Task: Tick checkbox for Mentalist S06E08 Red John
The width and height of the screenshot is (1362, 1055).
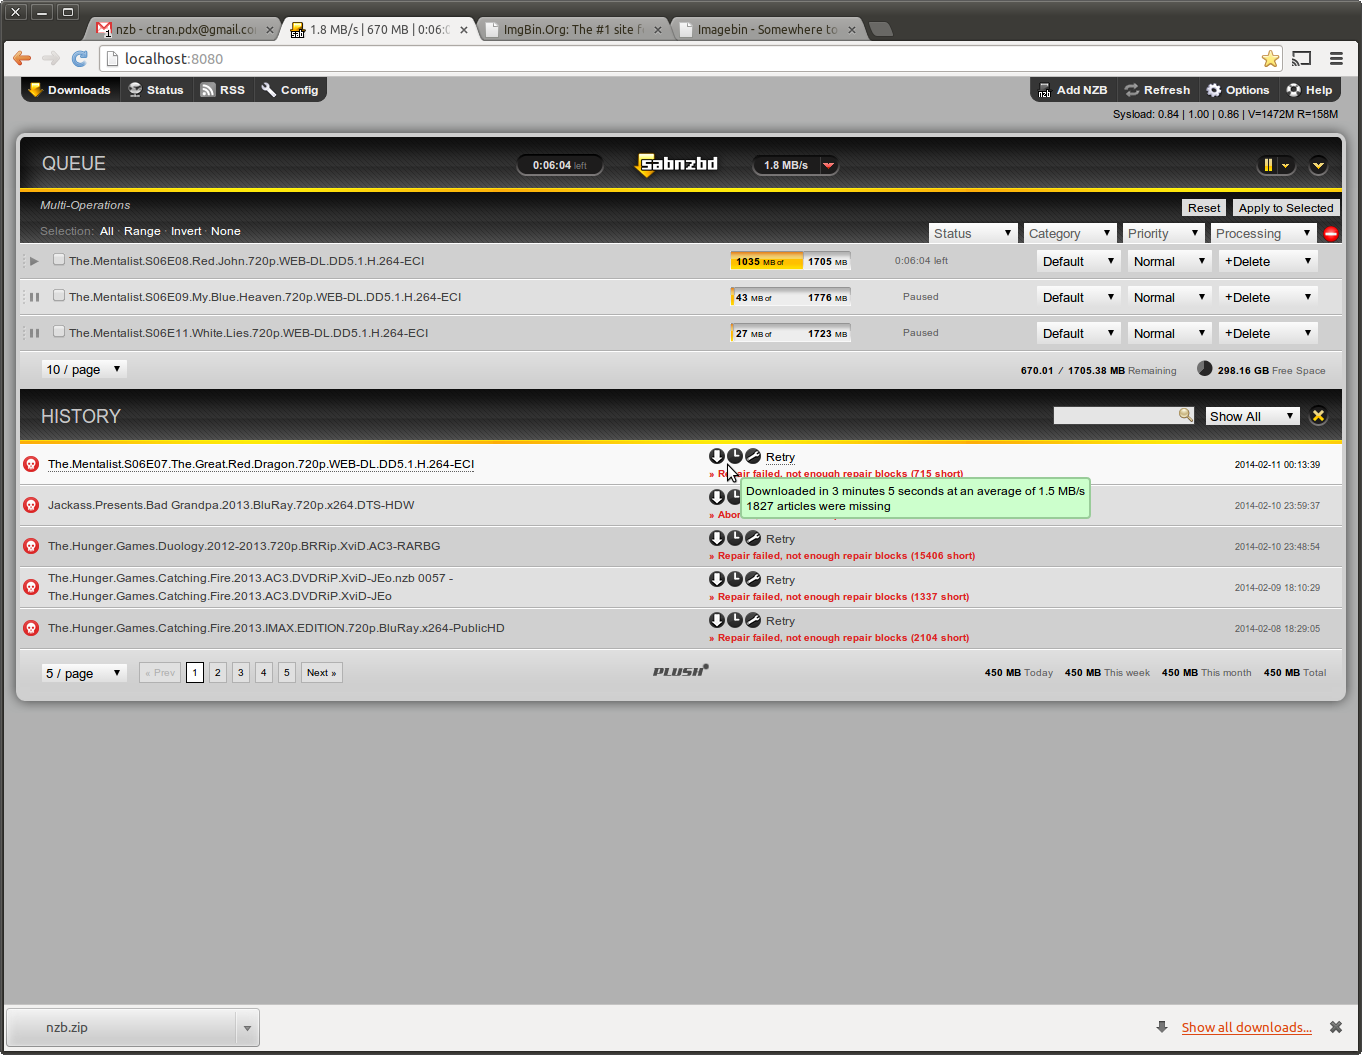Action: pos(59,260)
